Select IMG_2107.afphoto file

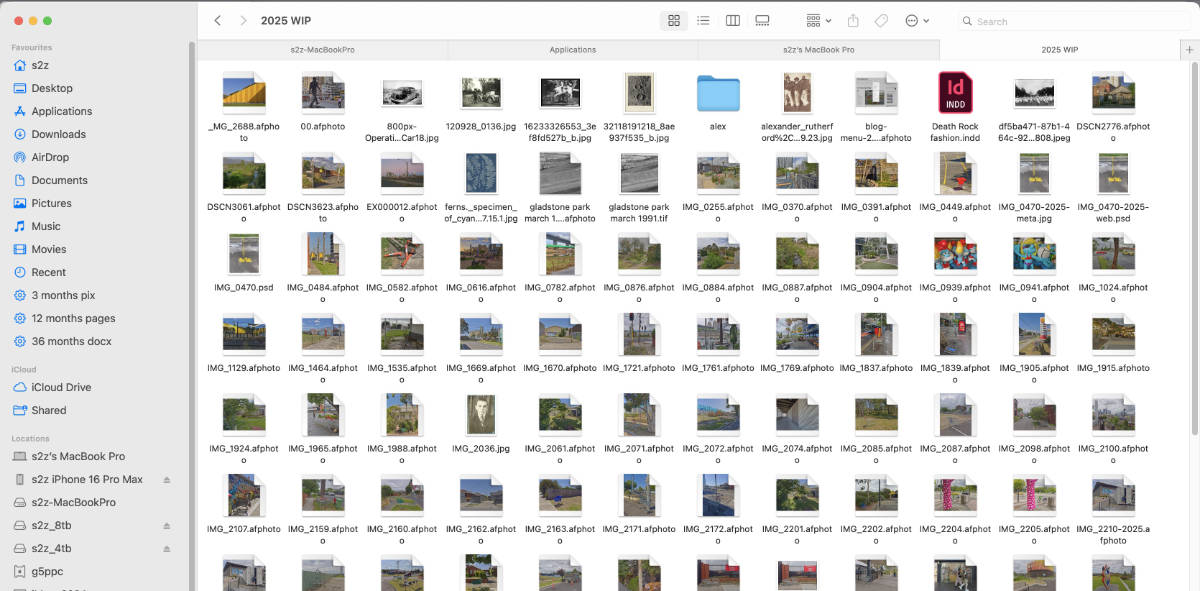click(x=243, y=495)
